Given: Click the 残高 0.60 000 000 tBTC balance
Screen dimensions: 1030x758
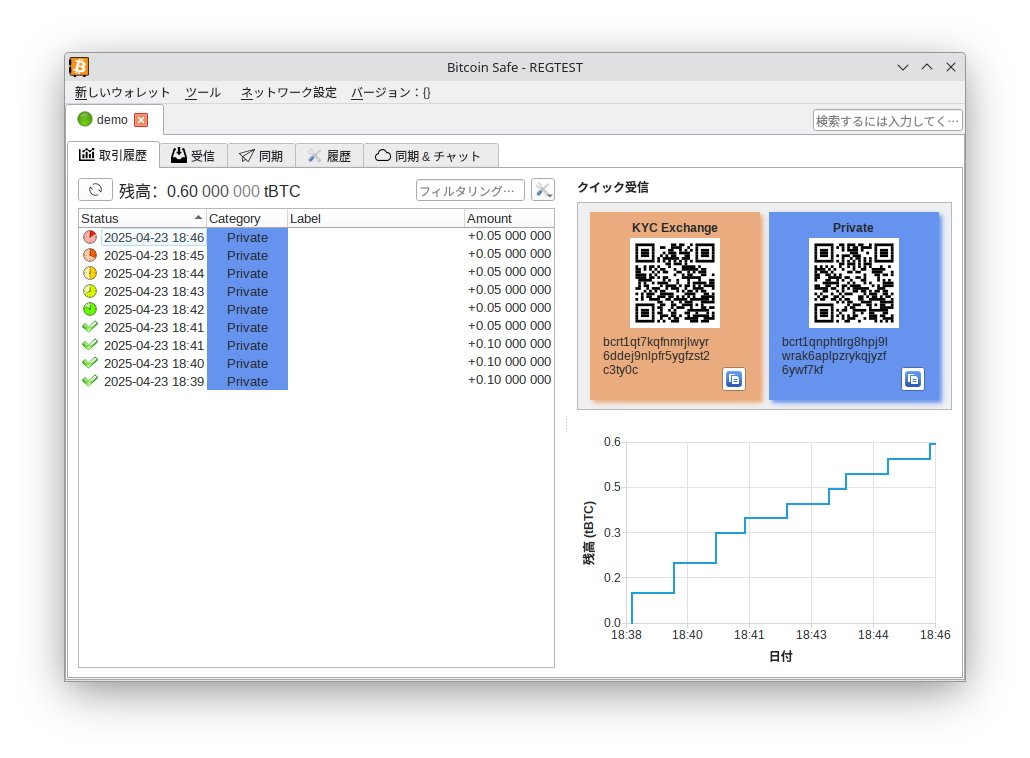Looking at the screenshot, I should pos(210,191).
